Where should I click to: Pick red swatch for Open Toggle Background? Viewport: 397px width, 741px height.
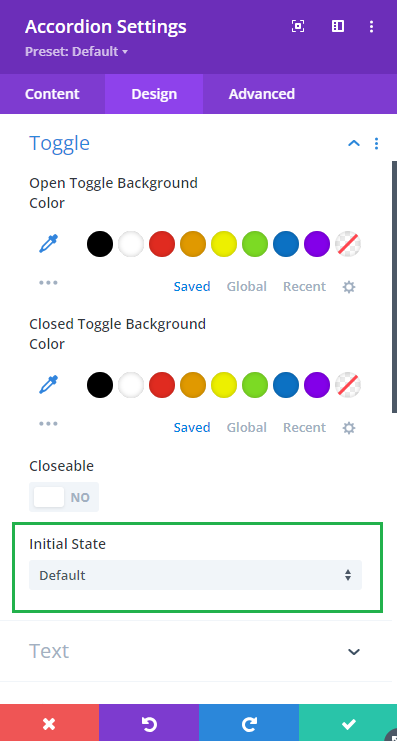click(162, 244)
